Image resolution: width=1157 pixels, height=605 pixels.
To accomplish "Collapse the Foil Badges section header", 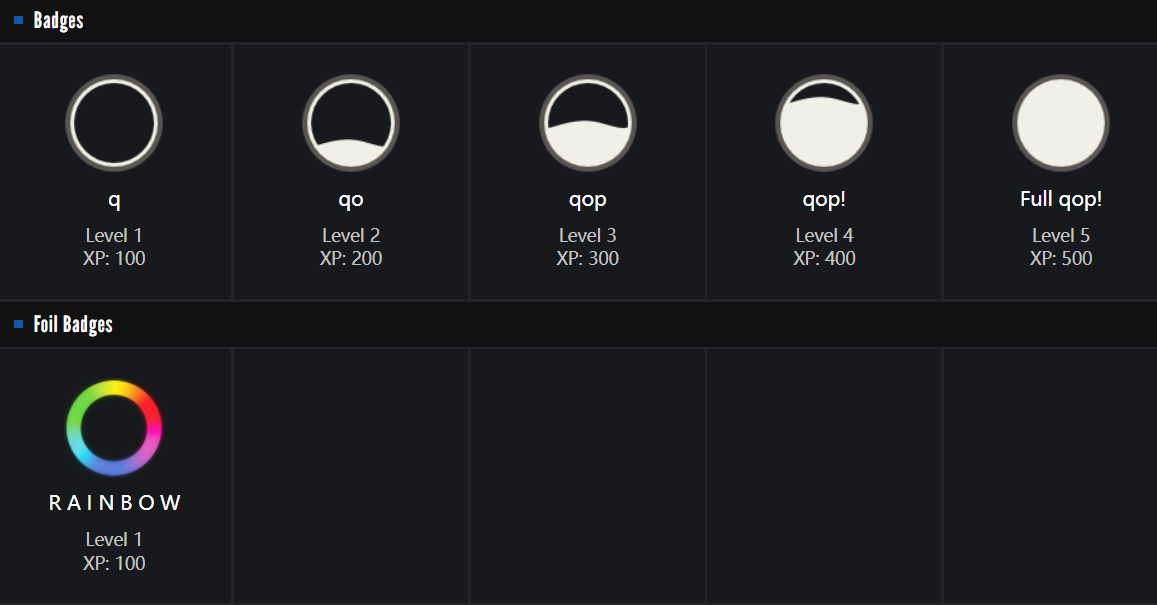I will tap(73, 324).
